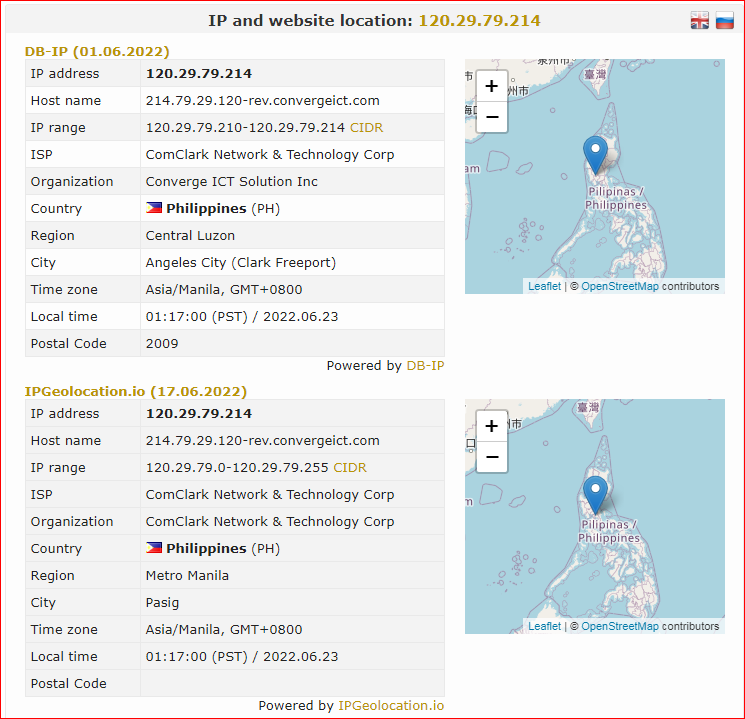Screen dimensions: 745x719
Task: Open the Leaflet link on bottom map
Action: click(544, 626)
